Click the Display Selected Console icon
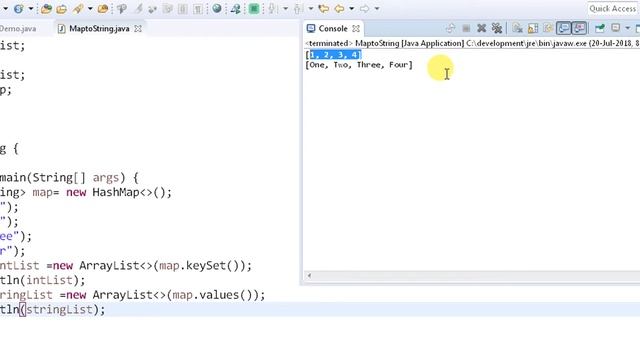Viewport: 640px width, 360px height. click(616, 28)
